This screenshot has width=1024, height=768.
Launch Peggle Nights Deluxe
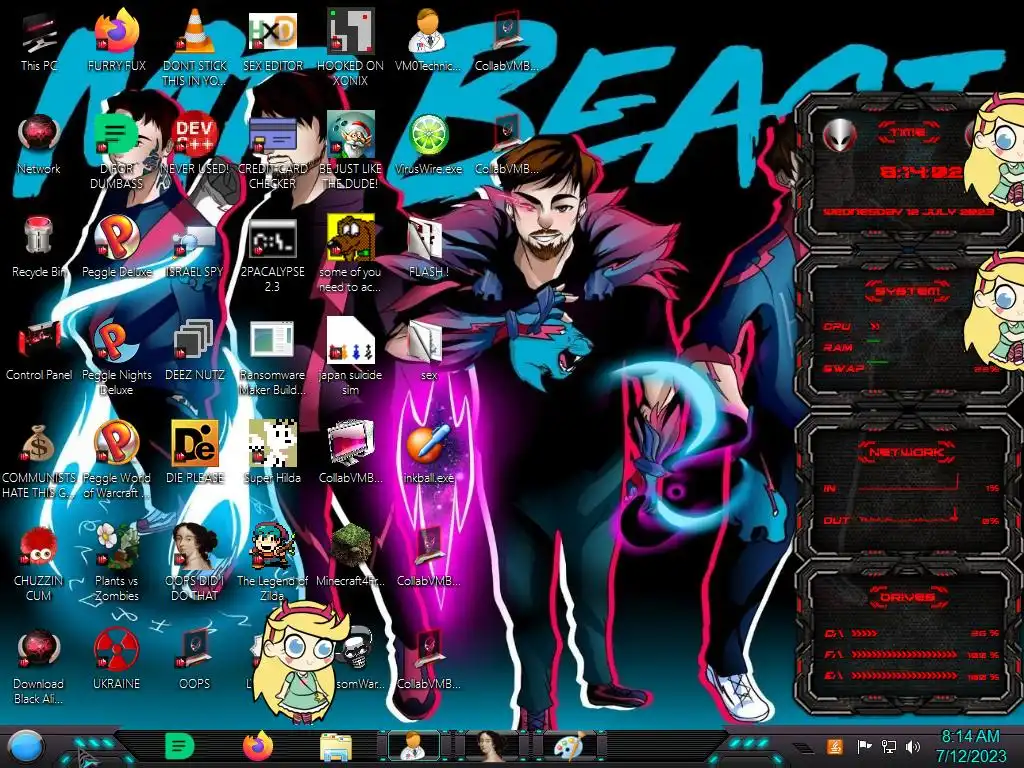116,359
